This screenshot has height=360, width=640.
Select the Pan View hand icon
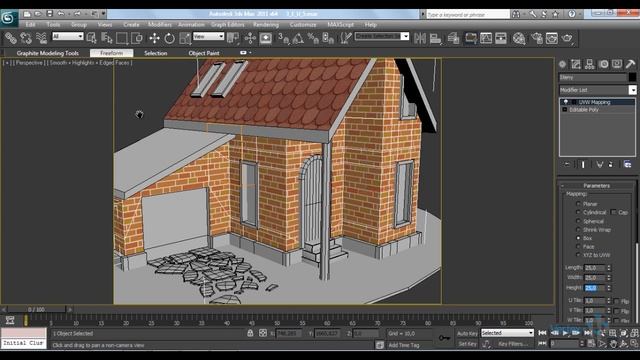coord(613,343)
